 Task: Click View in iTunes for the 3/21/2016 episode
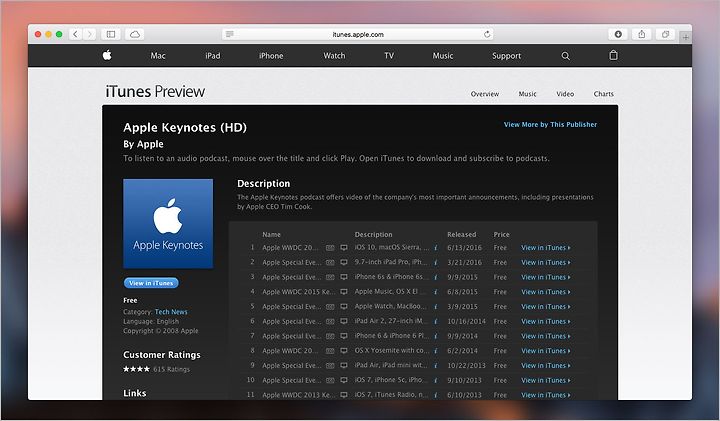(546, 263)
